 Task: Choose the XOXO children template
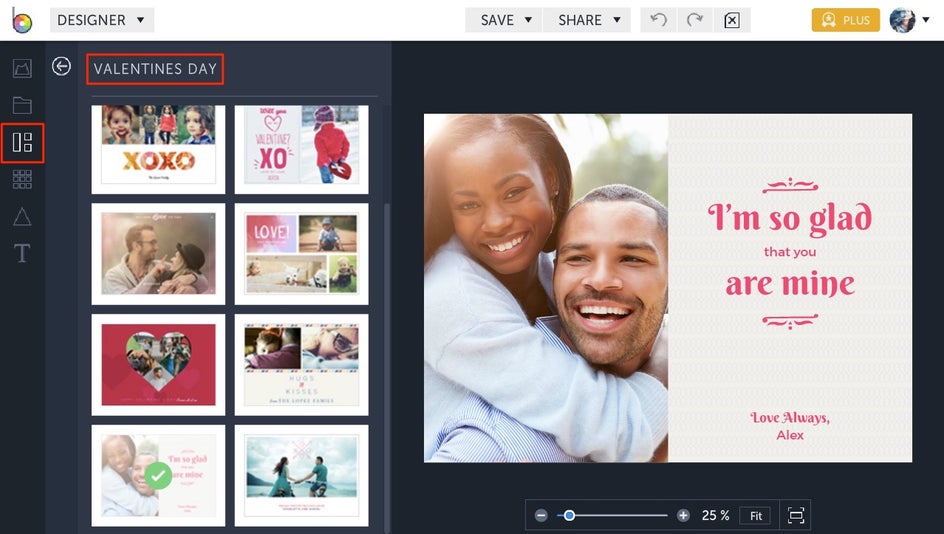coord(158,149)
